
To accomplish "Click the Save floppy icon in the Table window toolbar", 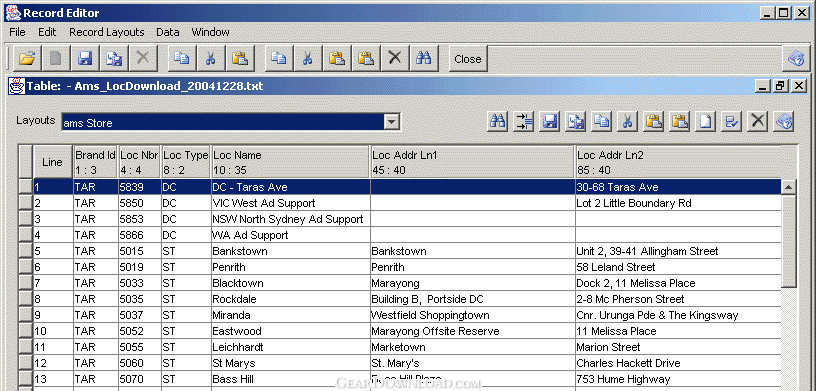I will (550, 122).
